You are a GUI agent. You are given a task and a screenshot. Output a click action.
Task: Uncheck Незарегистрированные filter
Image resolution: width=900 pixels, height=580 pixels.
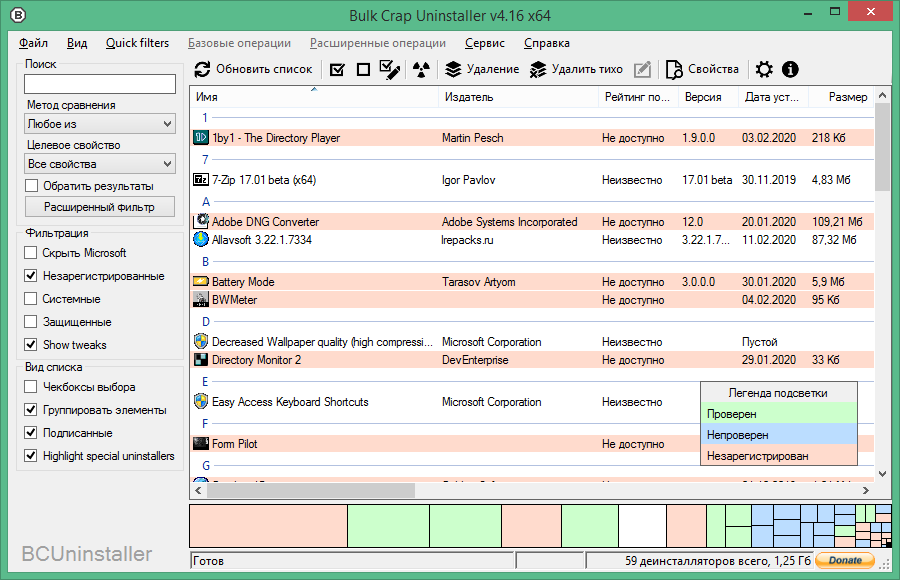[x=31, y=276]
